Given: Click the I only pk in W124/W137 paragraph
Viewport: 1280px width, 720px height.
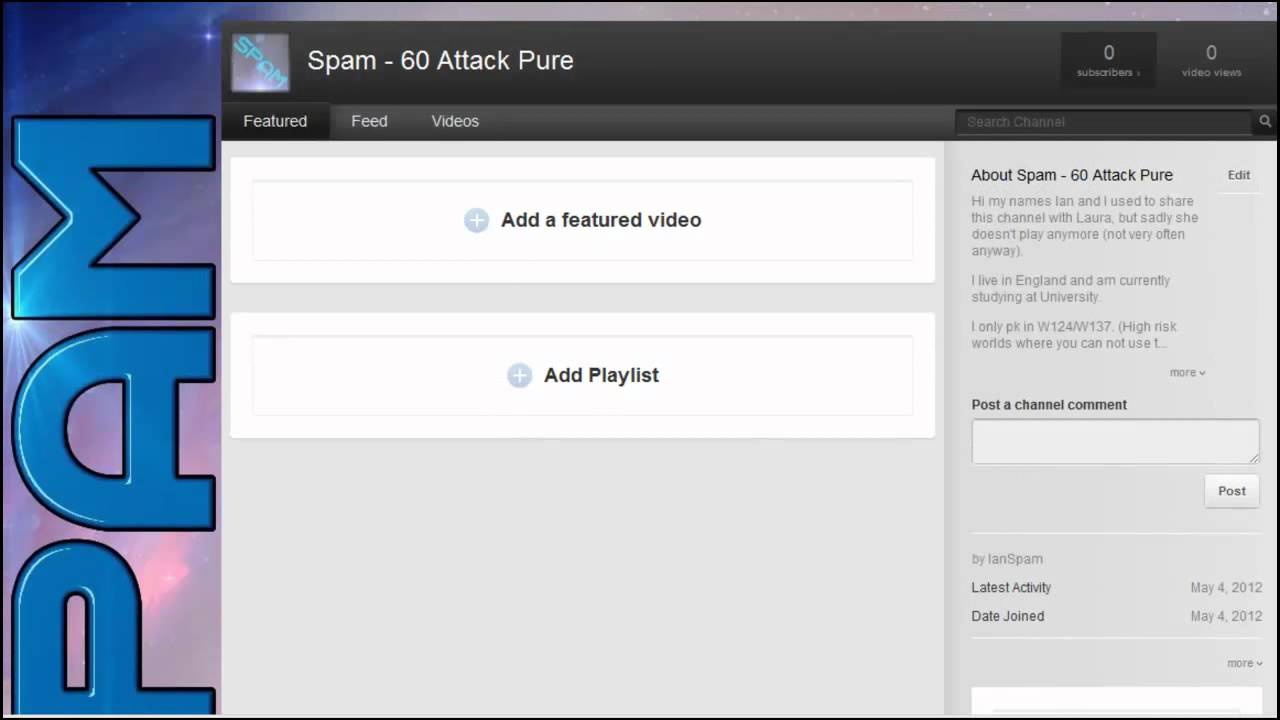Looking at the screenshot, I should tap(1074, 335).
